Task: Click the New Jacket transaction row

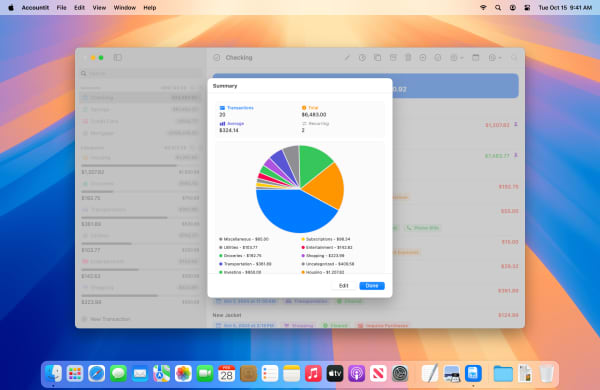Action: [365, 320]
